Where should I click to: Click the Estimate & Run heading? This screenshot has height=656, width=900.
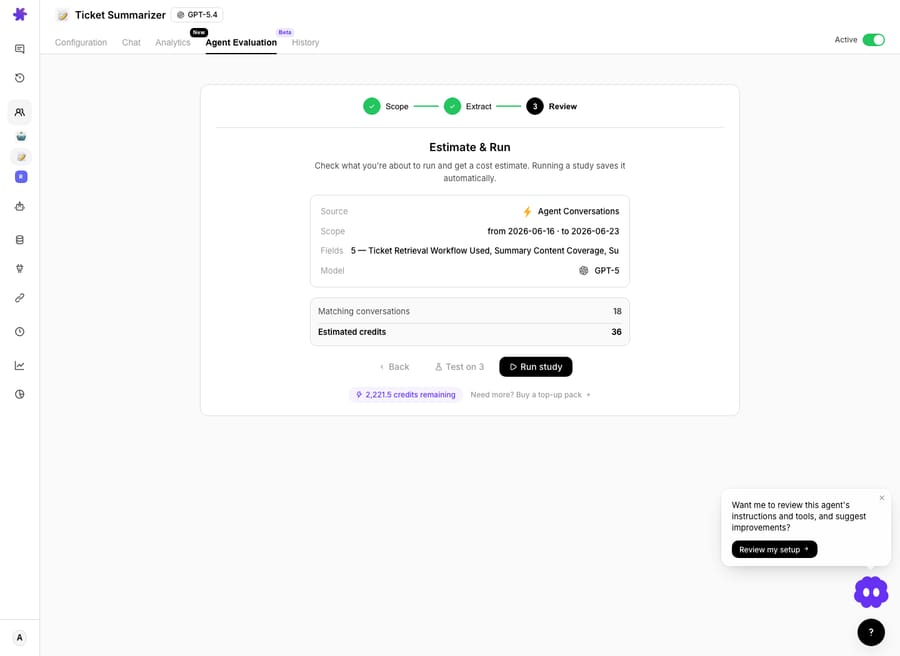coord(470,147)
